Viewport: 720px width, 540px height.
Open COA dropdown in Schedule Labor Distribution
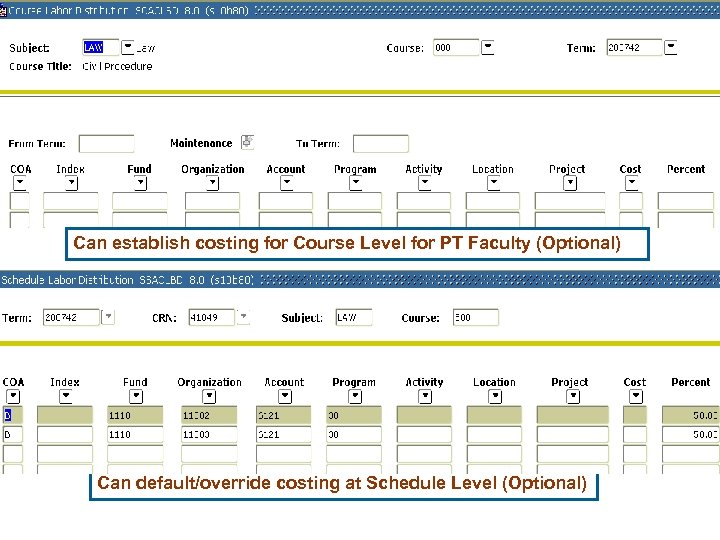[13, 396]
